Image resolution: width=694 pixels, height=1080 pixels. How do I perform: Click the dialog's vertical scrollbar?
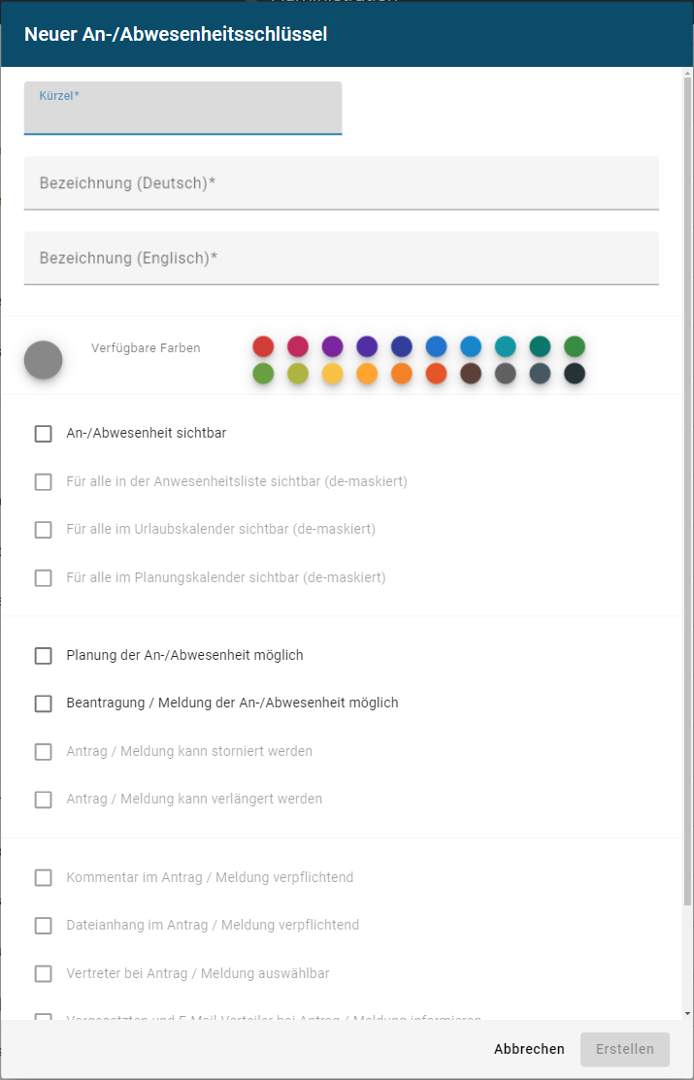687,500
